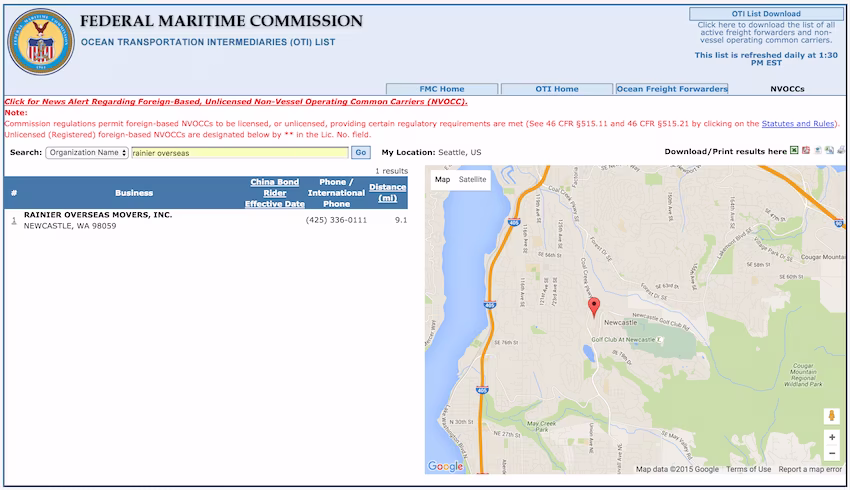Open the News Alert about unlicensed NVOCCs
This screenshot has width=850, height=490.
[236, 101]
